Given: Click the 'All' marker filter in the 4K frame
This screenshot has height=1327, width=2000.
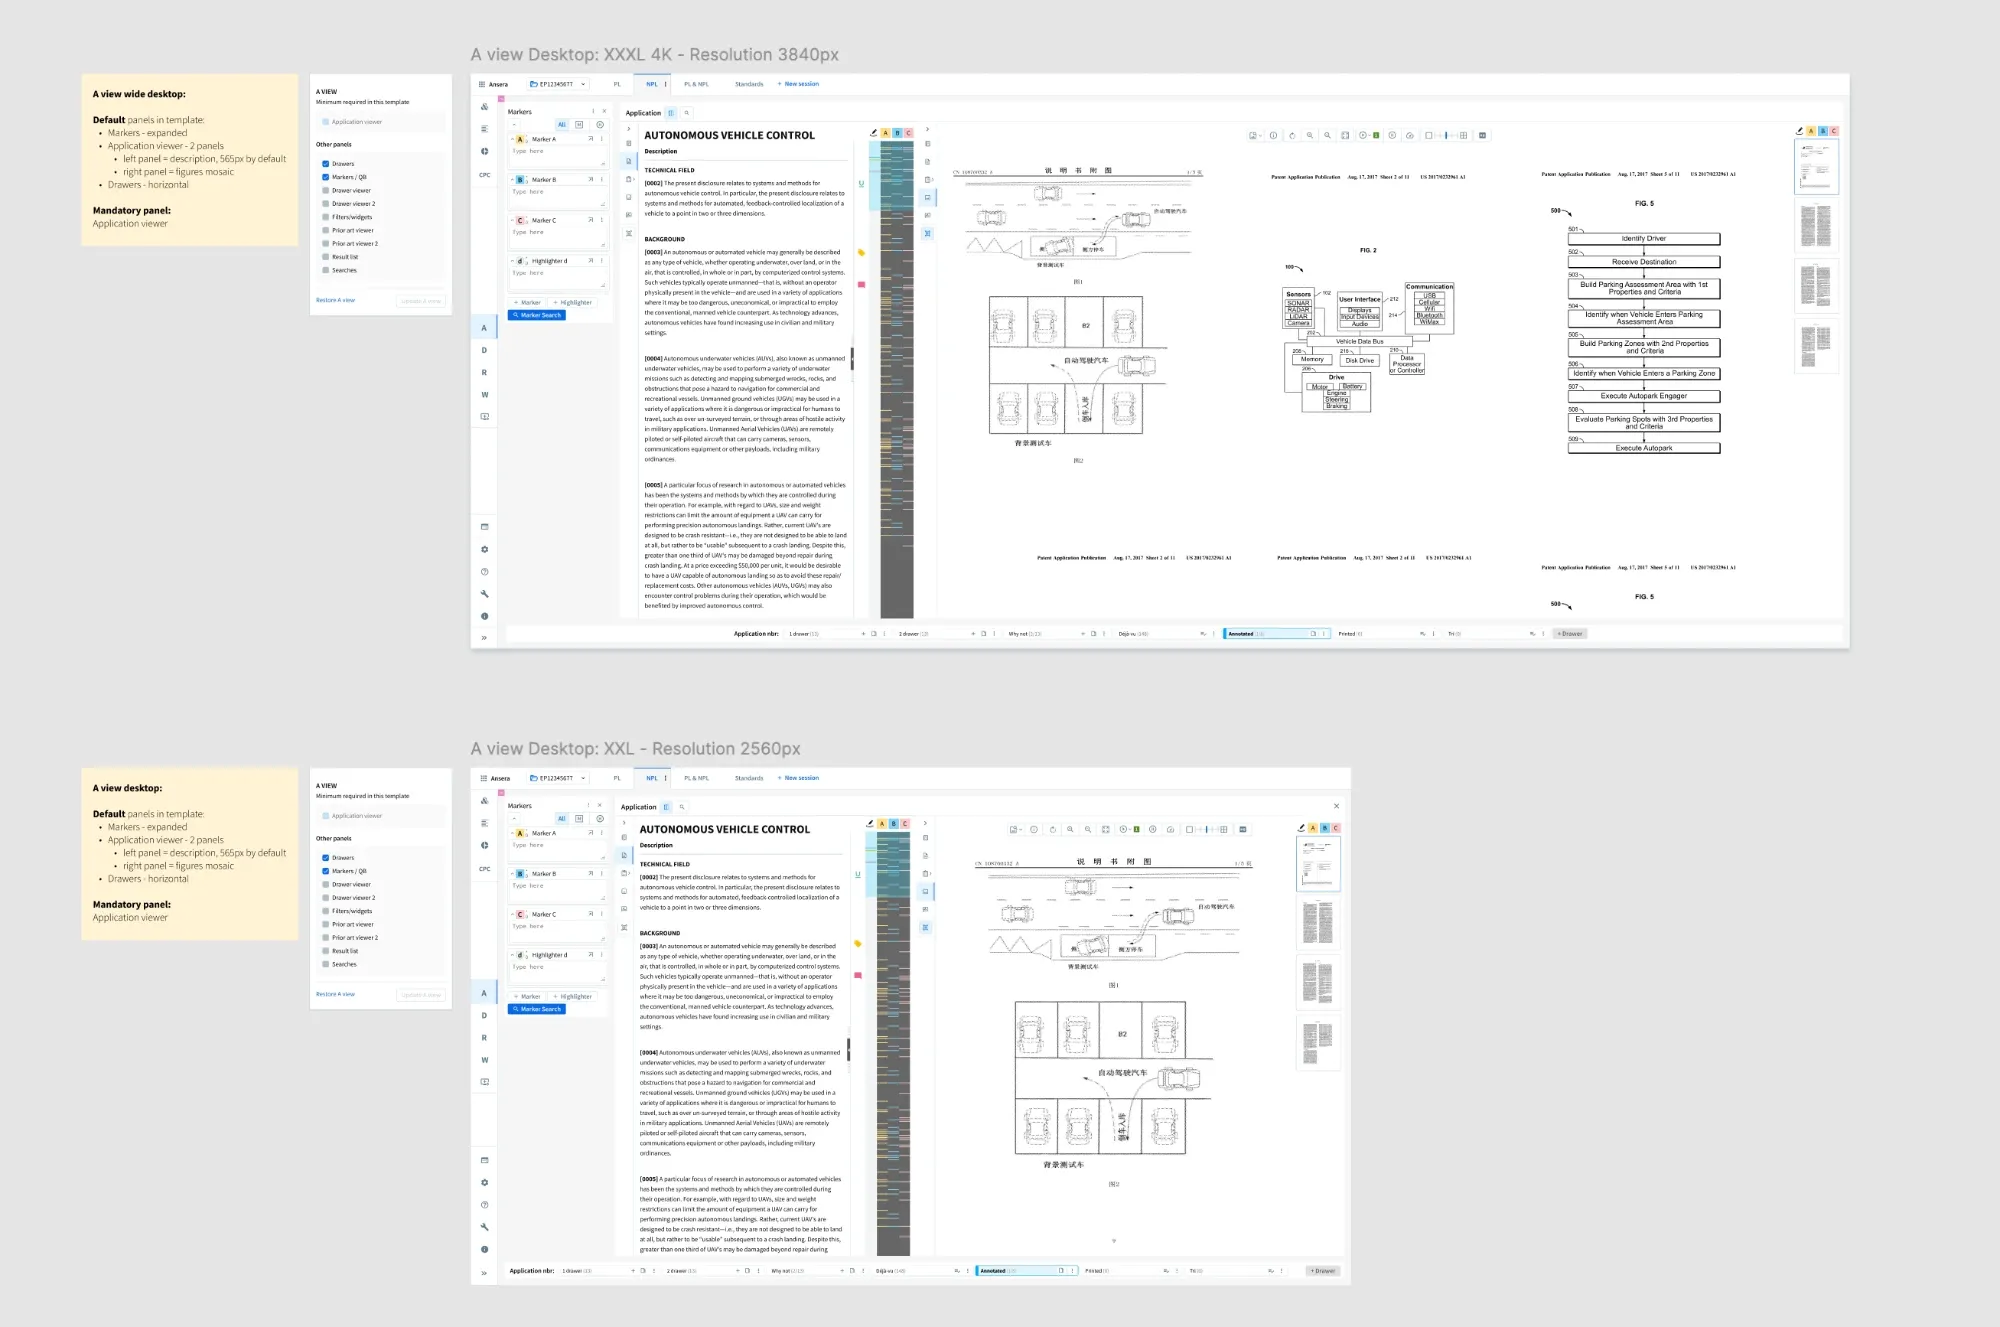Looking at the screenshot, I should click(x=562, y=125).
